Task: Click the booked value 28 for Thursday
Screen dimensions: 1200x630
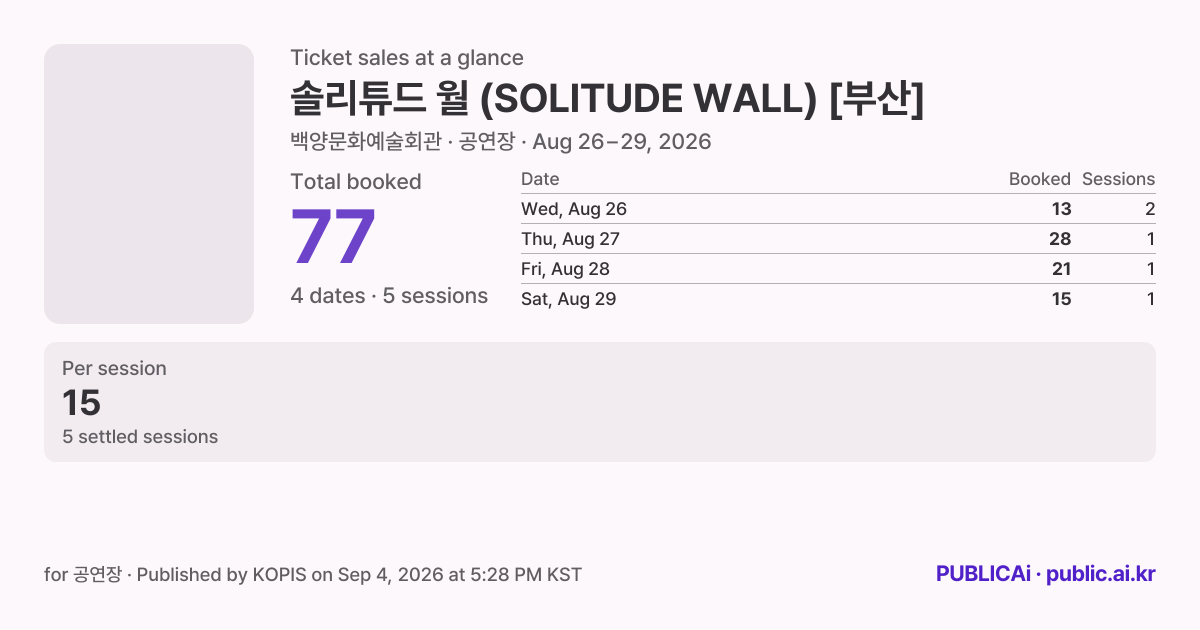Action: (x=1060, y=239)
